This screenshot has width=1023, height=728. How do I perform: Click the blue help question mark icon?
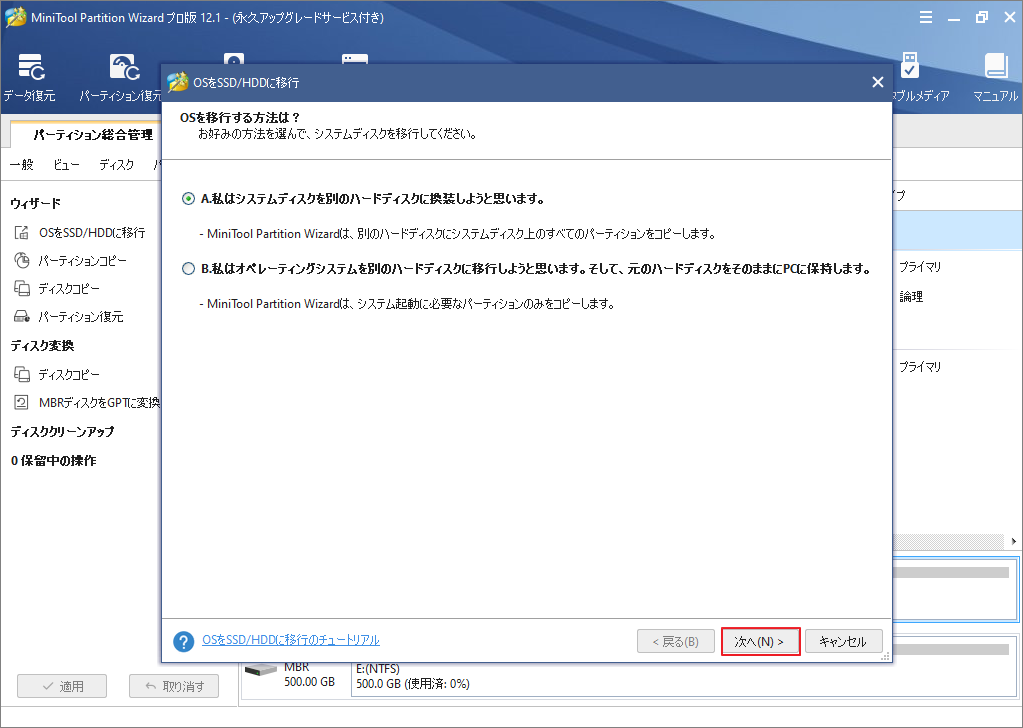pos(183,641)
